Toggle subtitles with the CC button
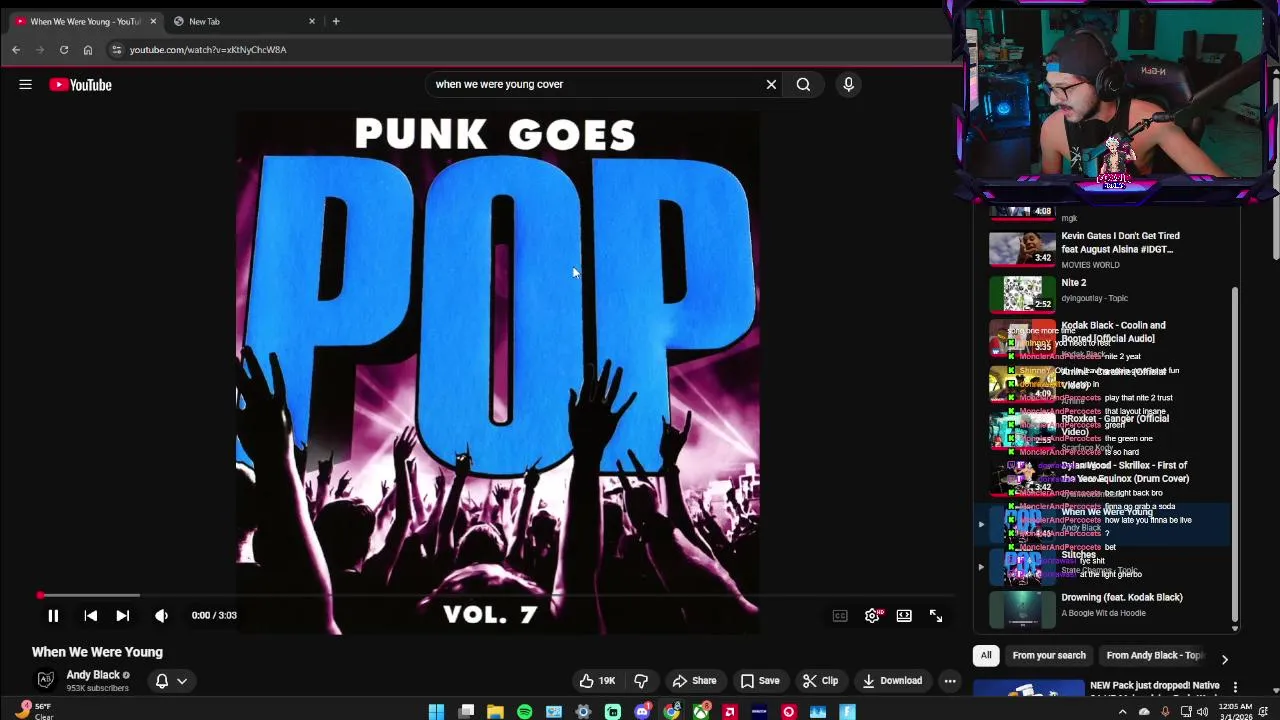Image resolution: width=1280 pixels, height=720 pixels. [840, 616]
